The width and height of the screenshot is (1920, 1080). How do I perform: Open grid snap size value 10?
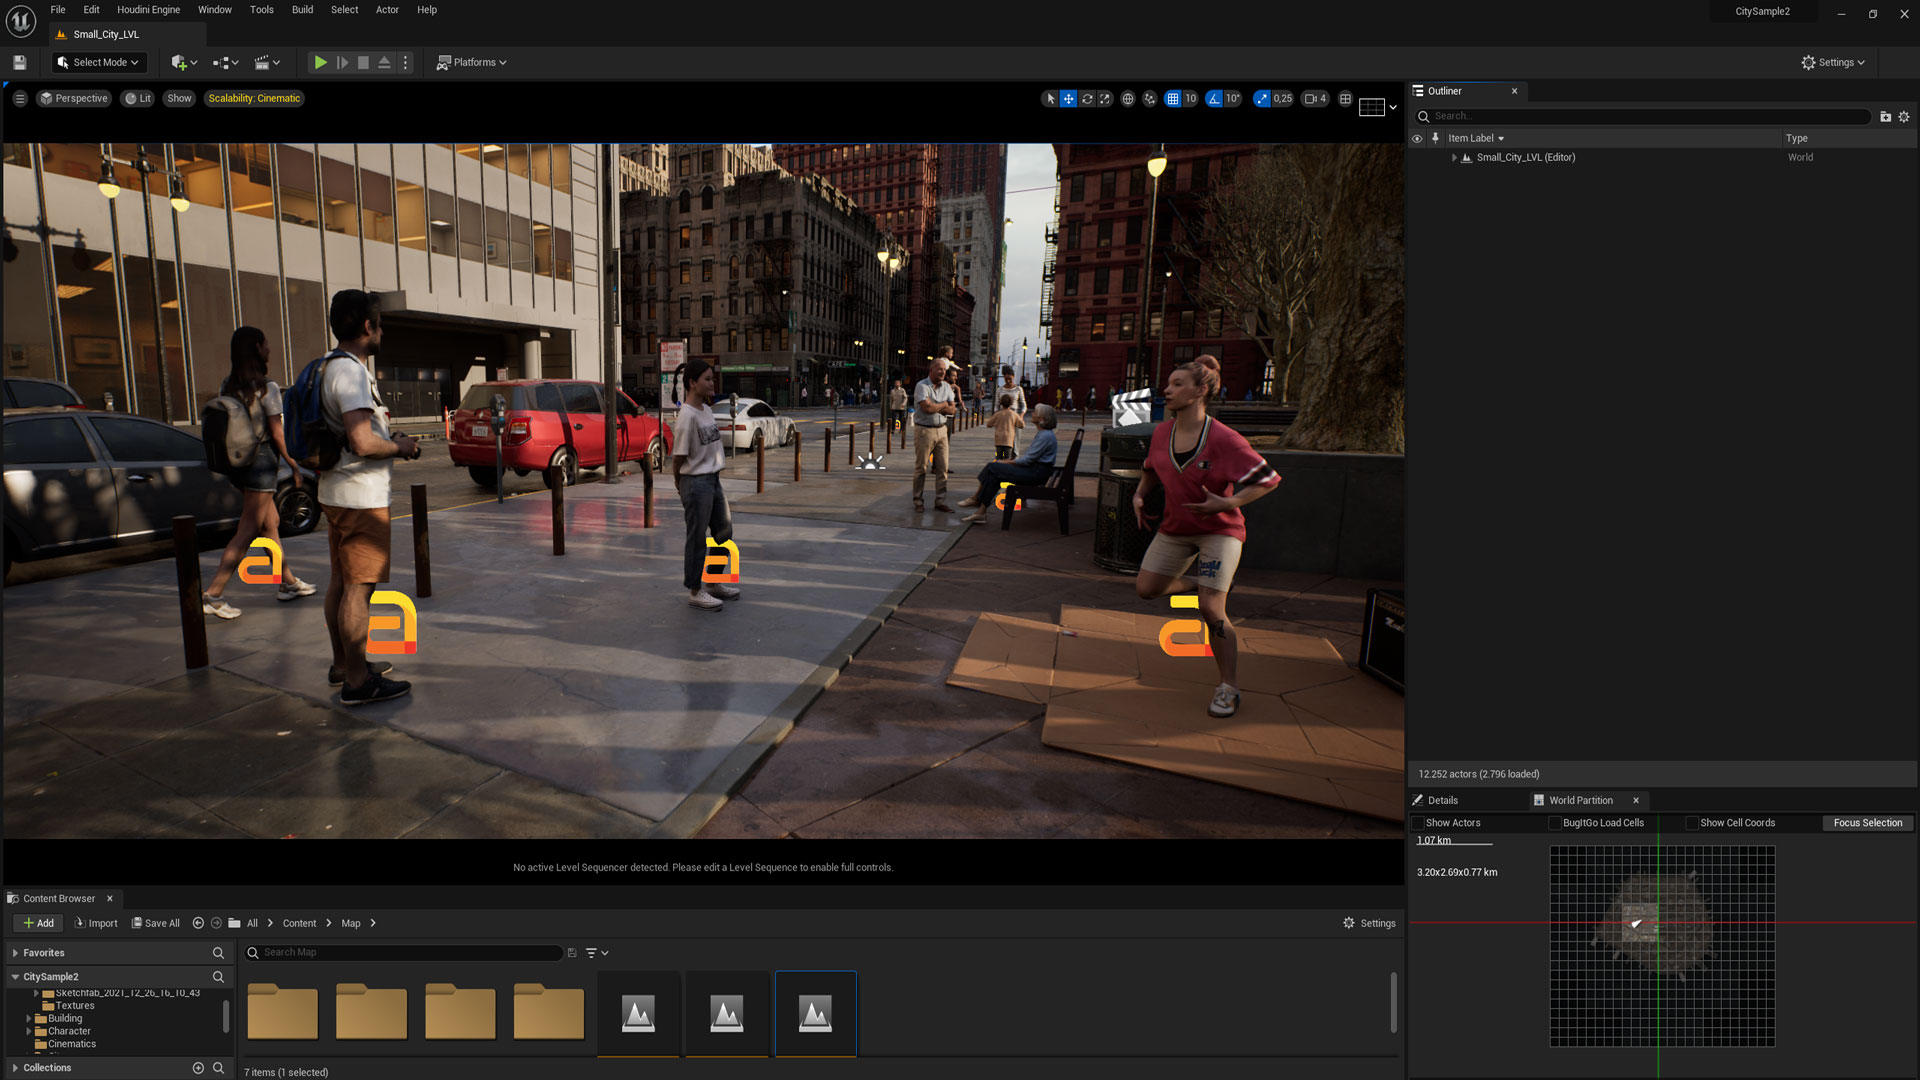(1190, 98)
